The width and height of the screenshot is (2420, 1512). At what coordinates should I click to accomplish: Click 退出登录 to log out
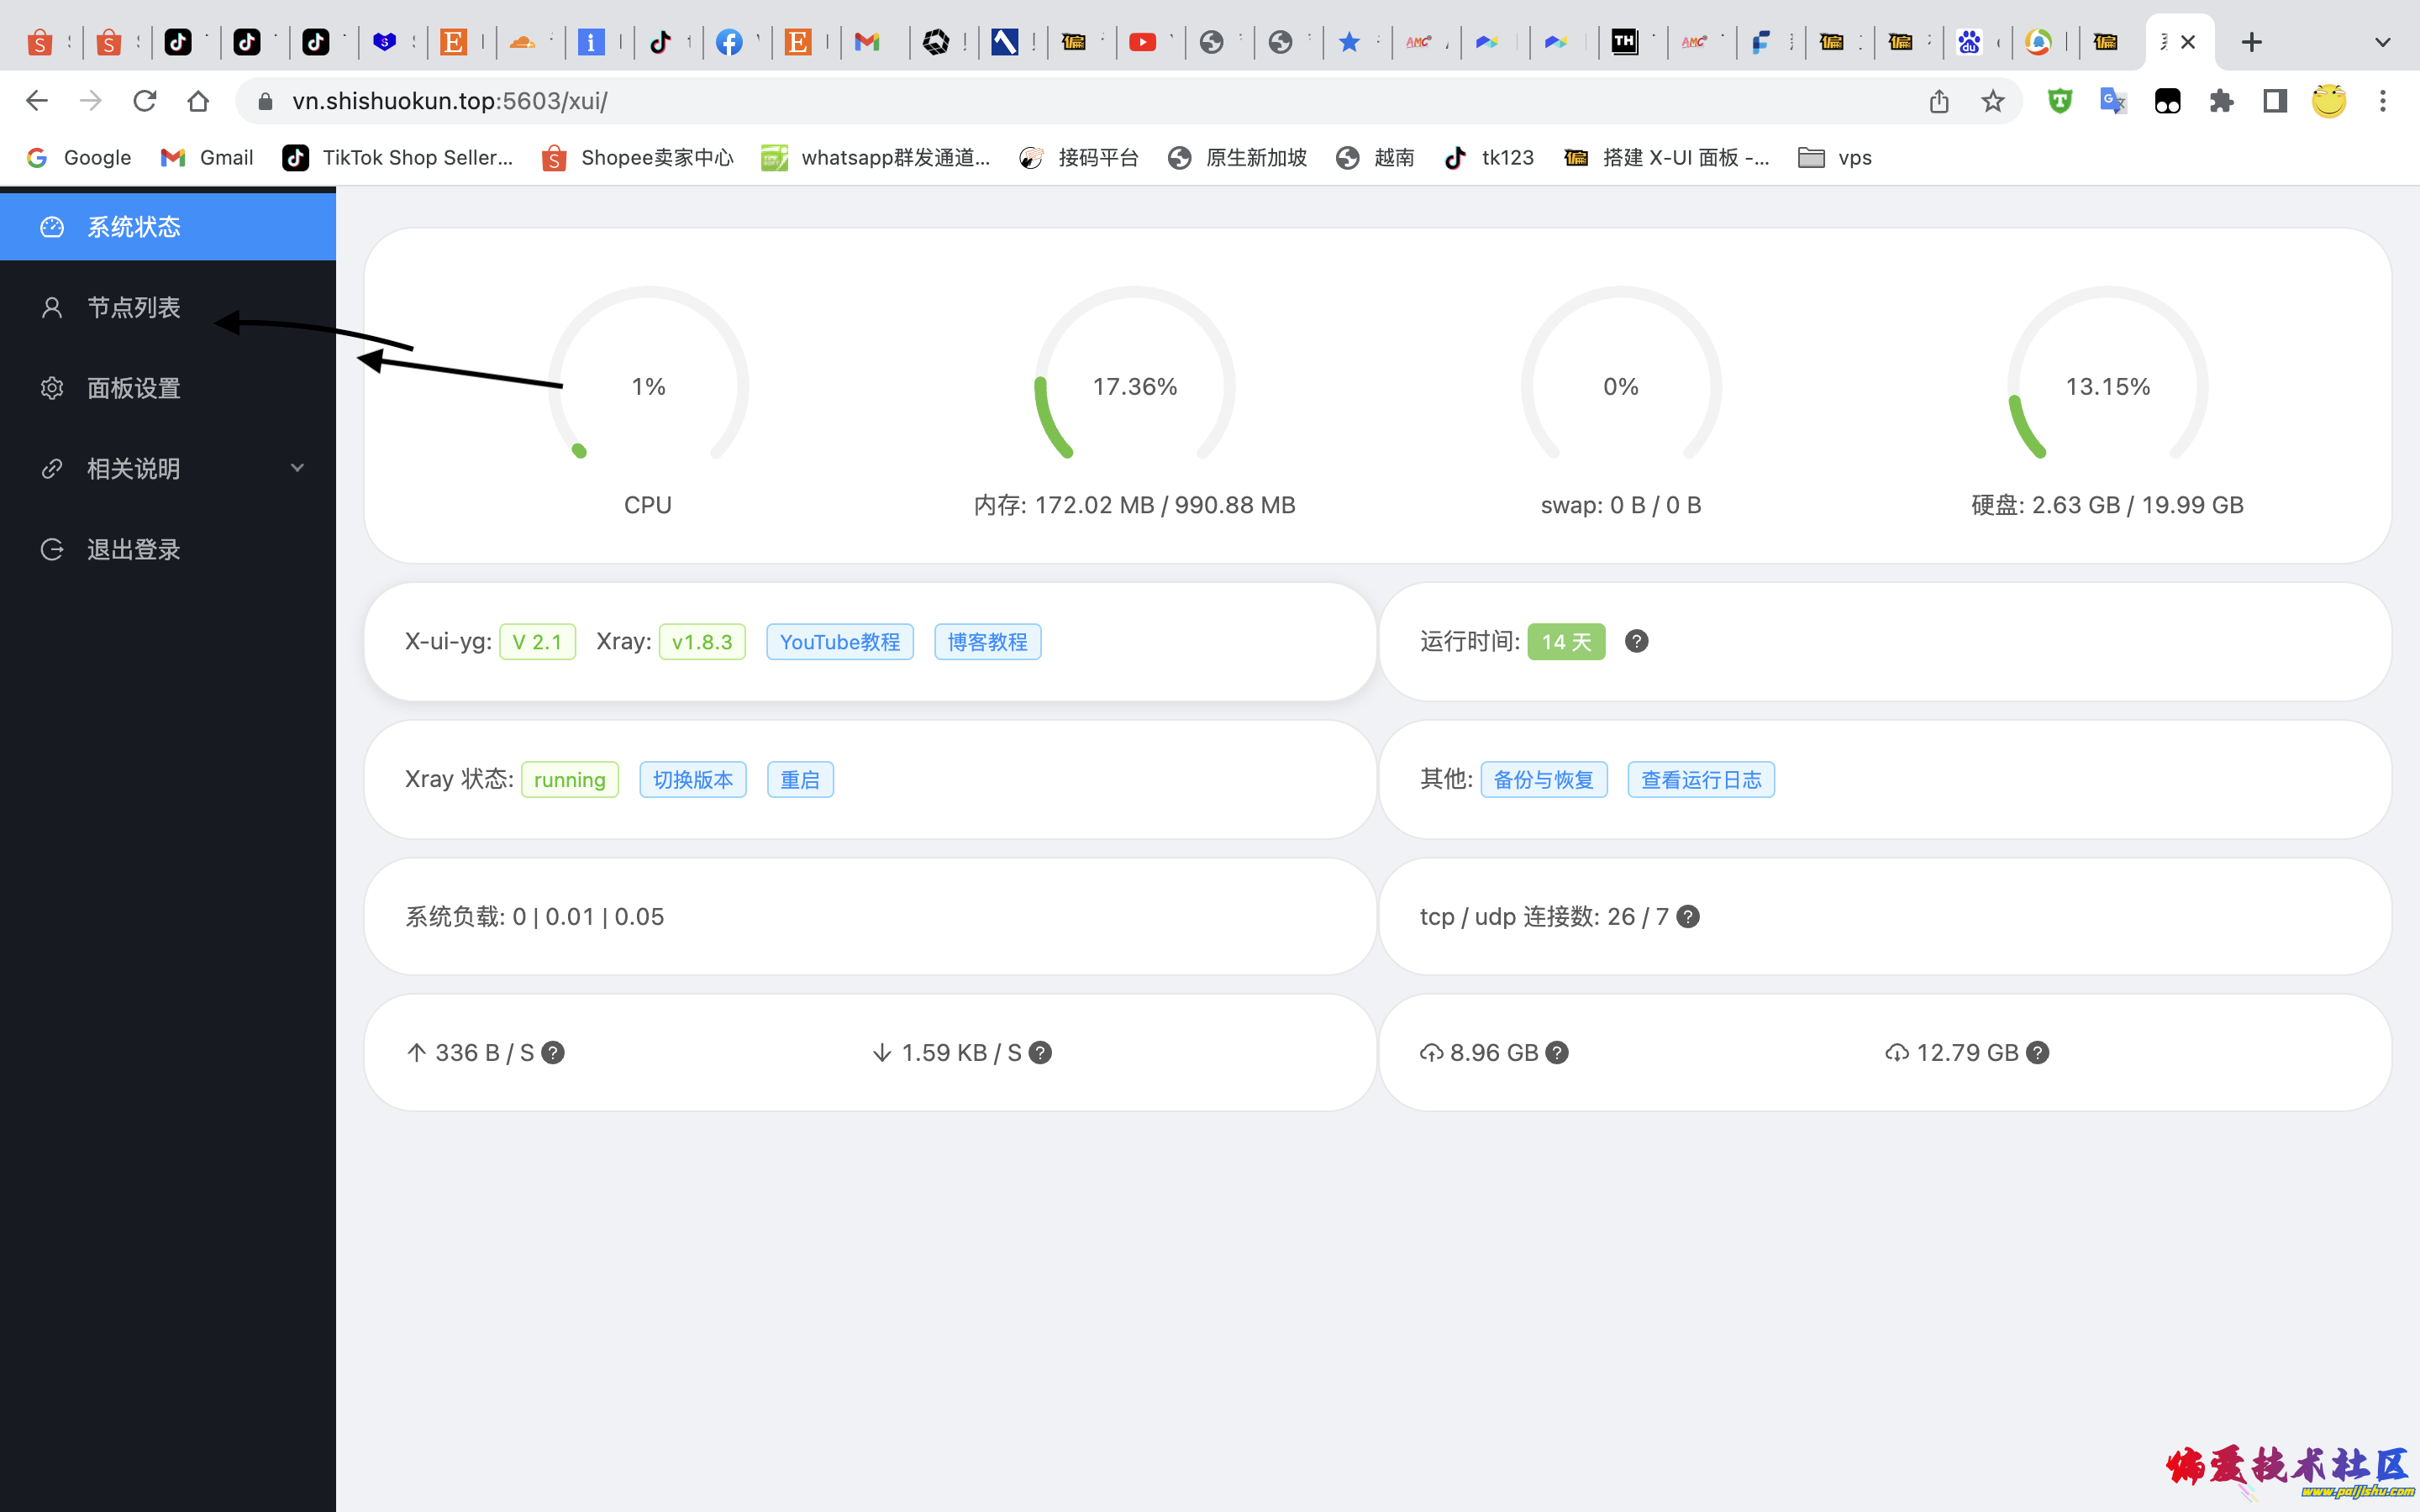pos(133,549)
